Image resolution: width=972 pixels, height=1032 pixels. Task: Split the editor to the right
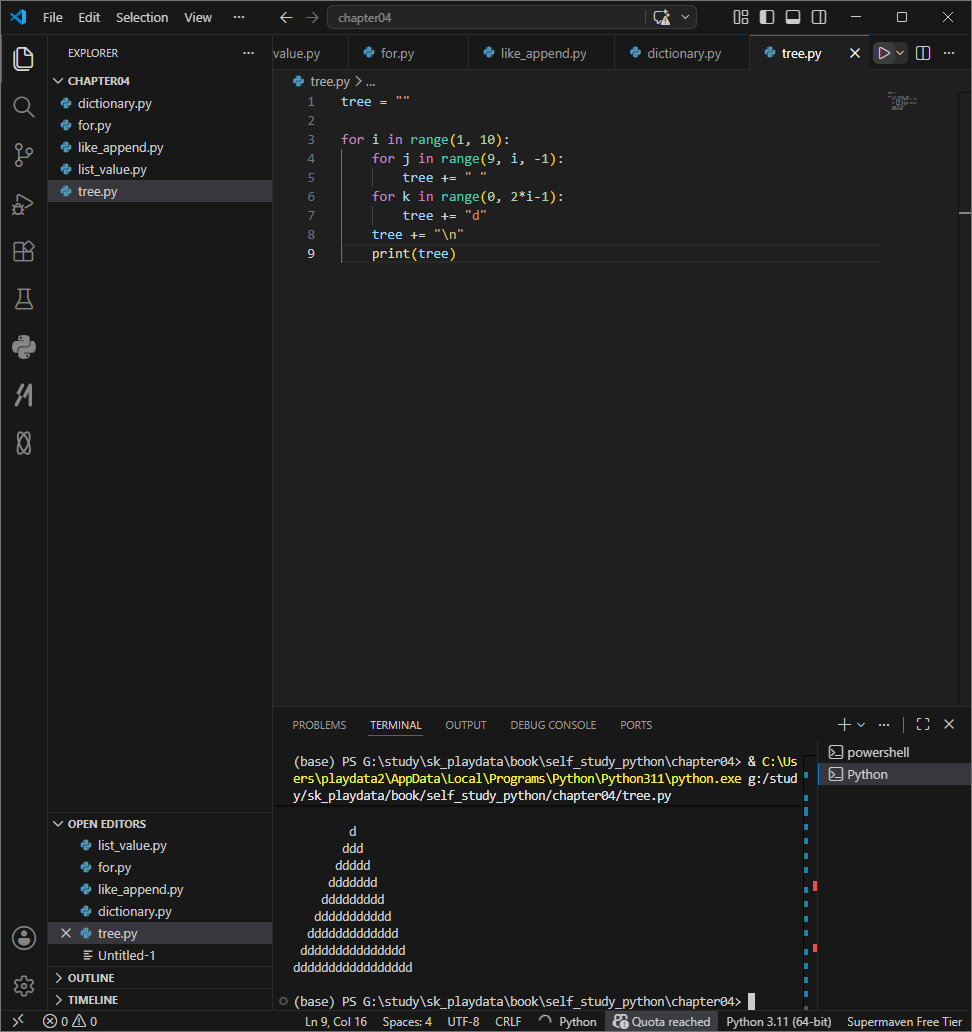click(x=923, y=53)
